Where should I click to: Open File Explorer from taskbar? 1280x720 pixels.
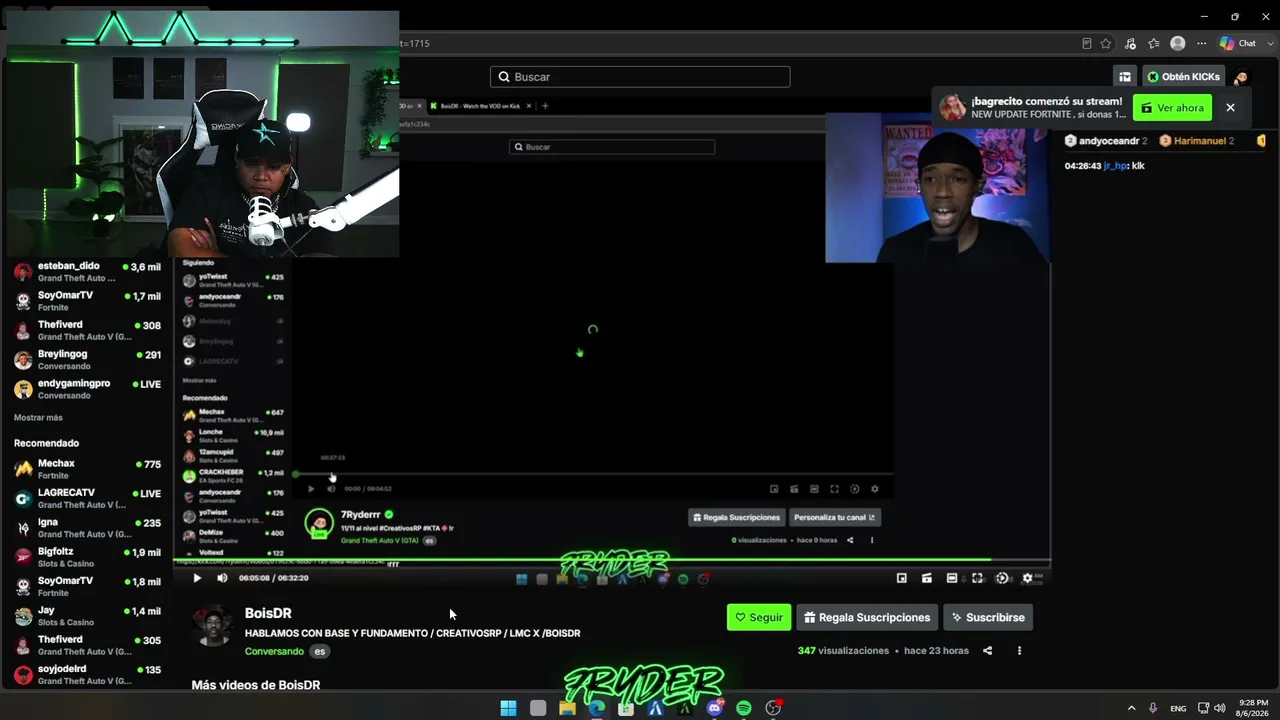(567, 708)
